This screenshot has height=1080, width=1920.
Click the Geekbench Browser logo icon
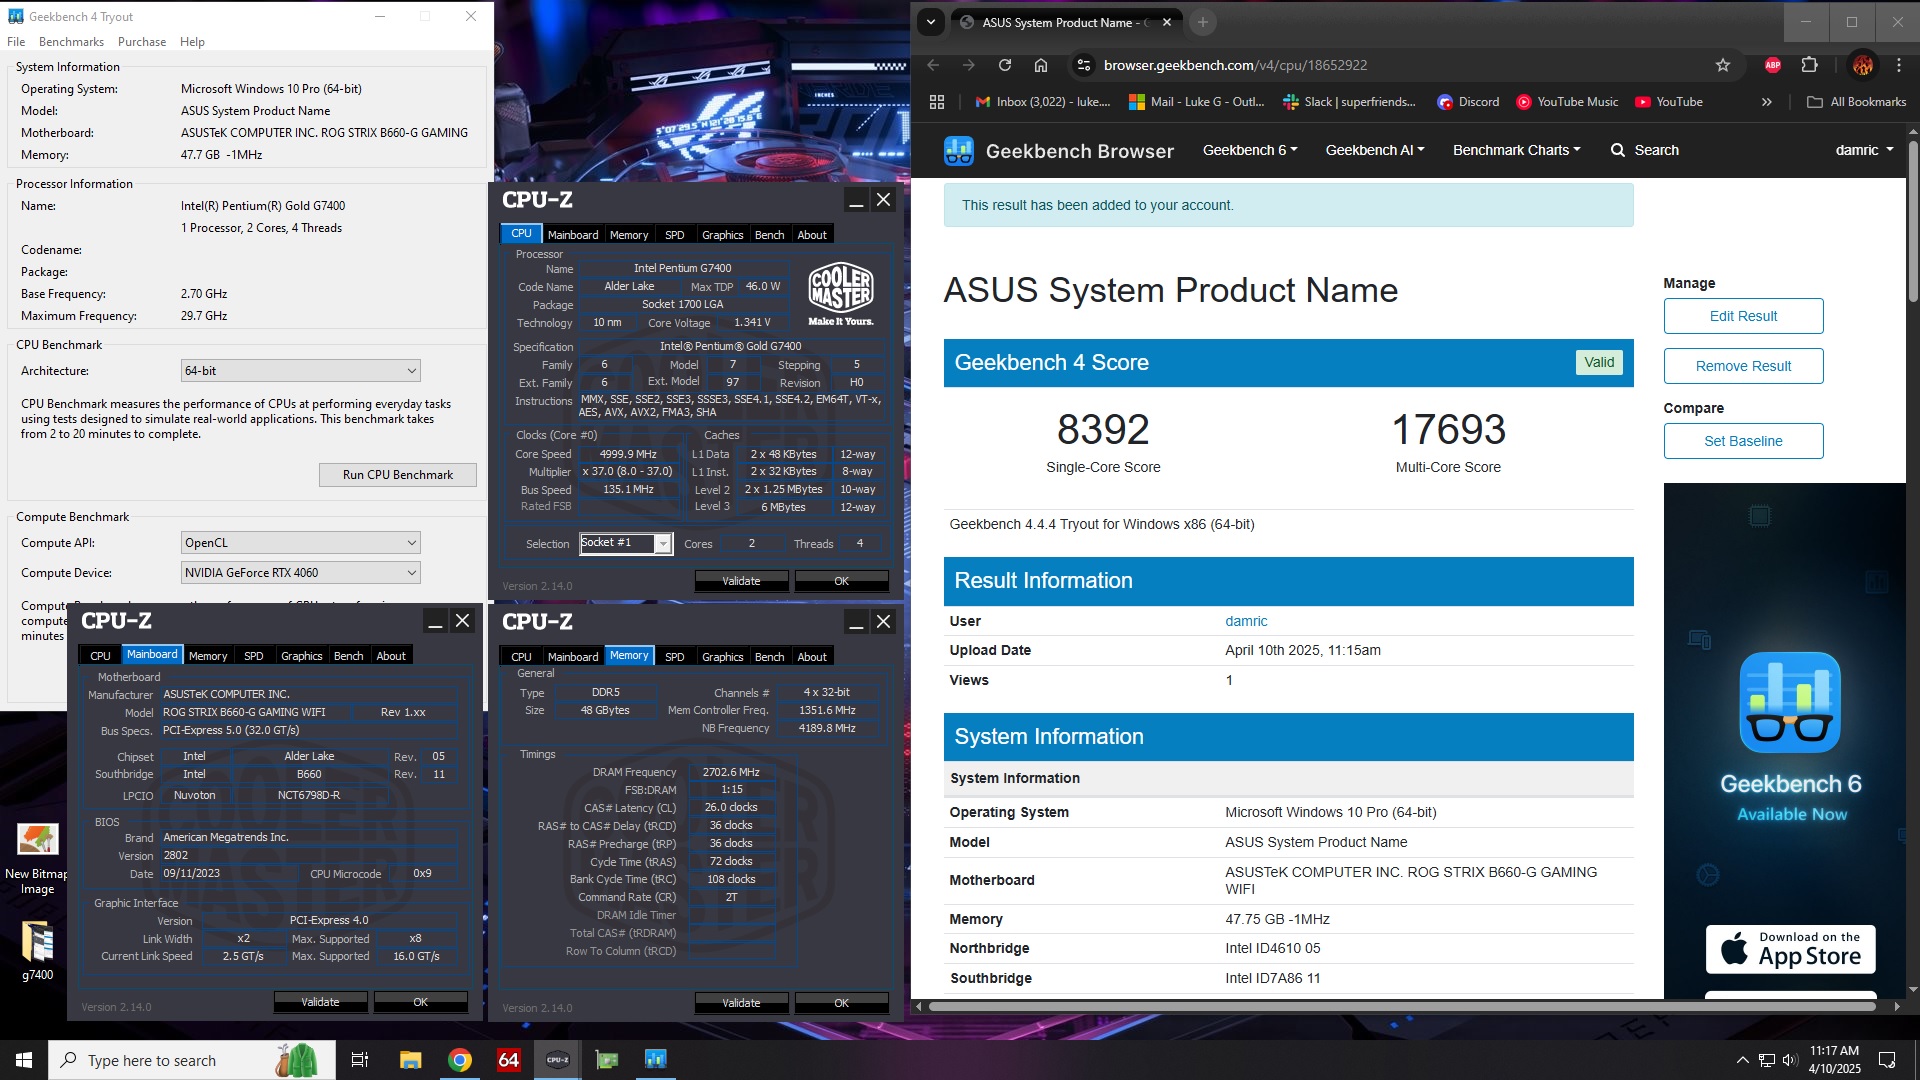click(x=959, y=151)
